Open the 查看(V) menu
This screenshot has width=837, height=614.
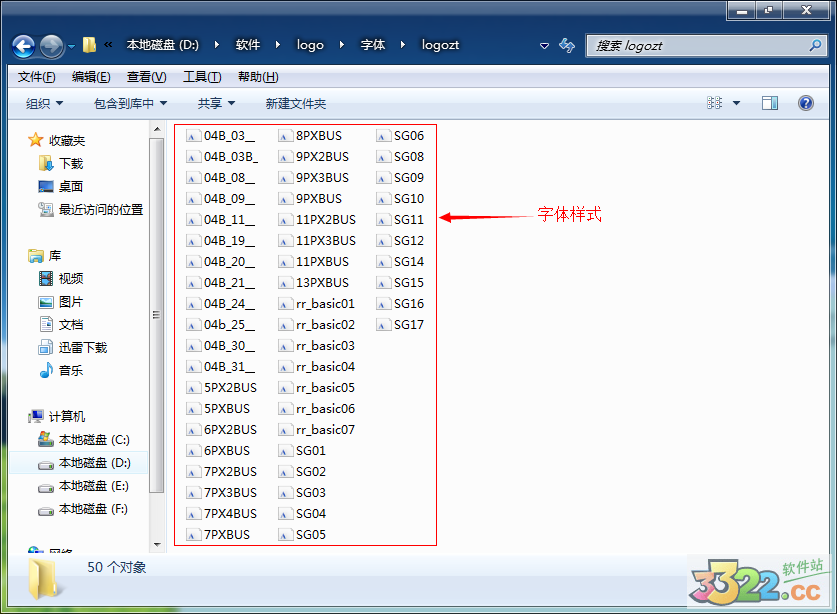pyautogui.click(x=146, y=77)
